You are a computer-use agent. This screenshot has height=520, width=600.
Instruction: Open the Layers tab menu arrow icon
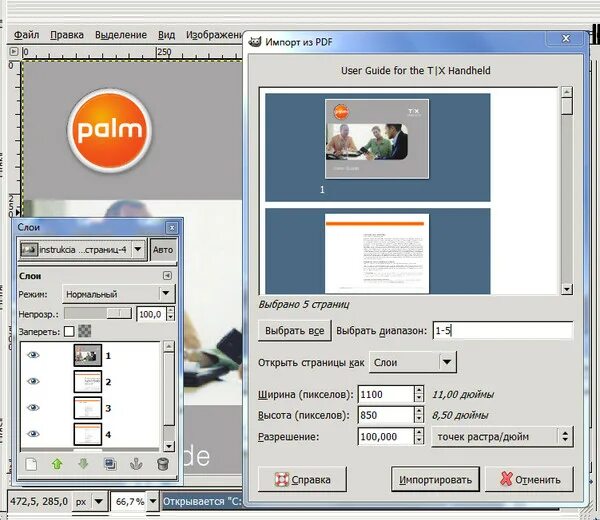pyautogui.click(x=167, y=275)
